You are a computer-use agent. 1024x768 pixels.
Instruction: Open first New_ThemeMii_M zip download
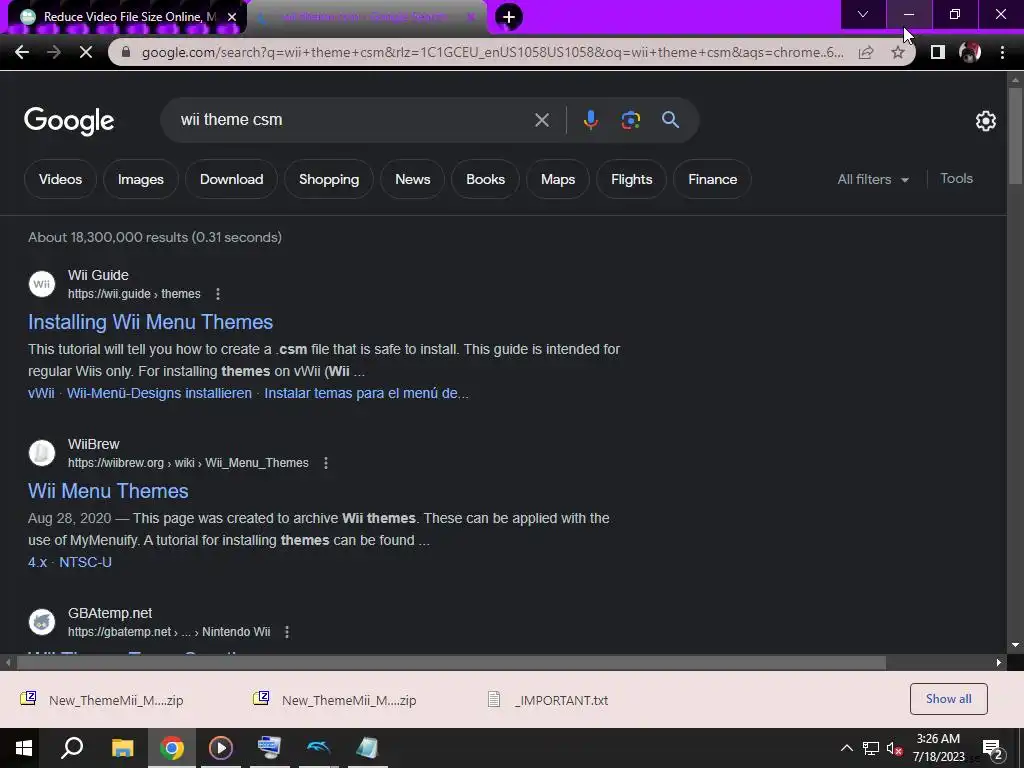point(103,700)
